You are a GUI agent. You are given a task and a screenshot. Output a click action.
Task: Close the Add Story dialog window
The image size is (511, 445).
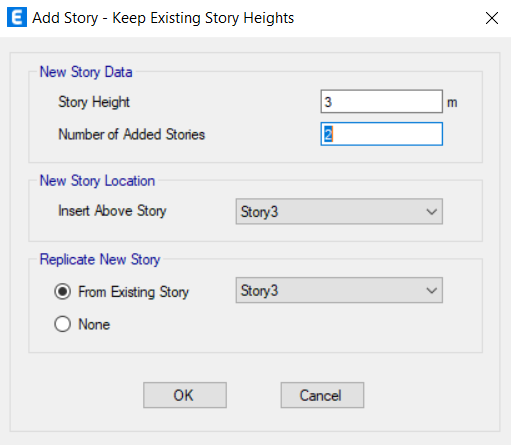[x=492, y=18]
